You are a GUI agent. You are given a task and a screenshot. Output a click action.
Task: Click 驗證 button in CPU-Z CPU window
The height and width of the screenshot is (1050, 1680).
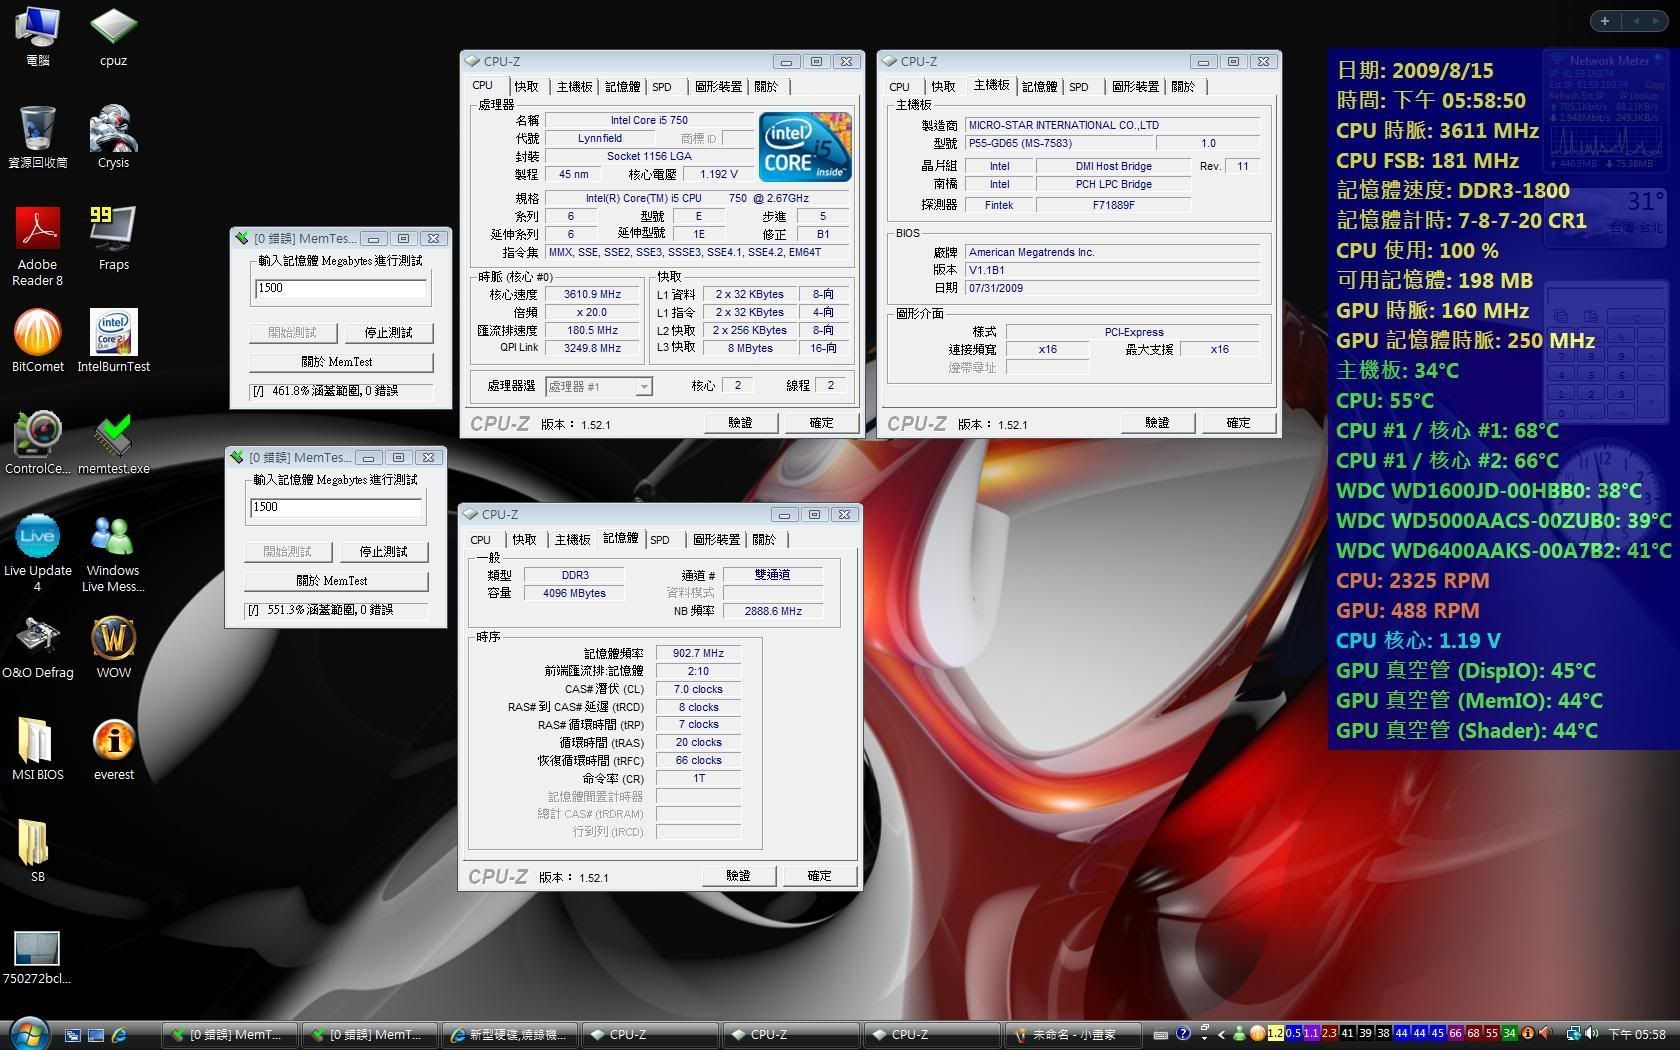point(740,423)
